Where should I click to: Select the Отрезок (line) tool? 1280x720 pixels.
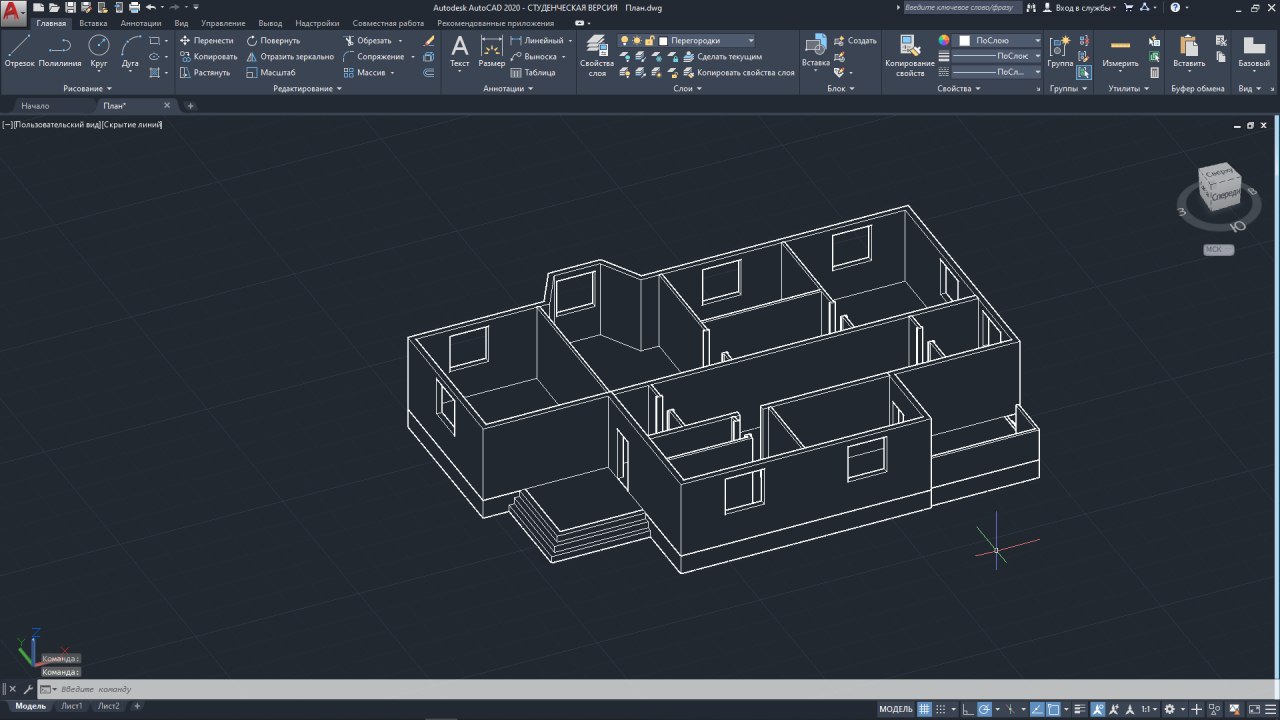coord(19,50)
